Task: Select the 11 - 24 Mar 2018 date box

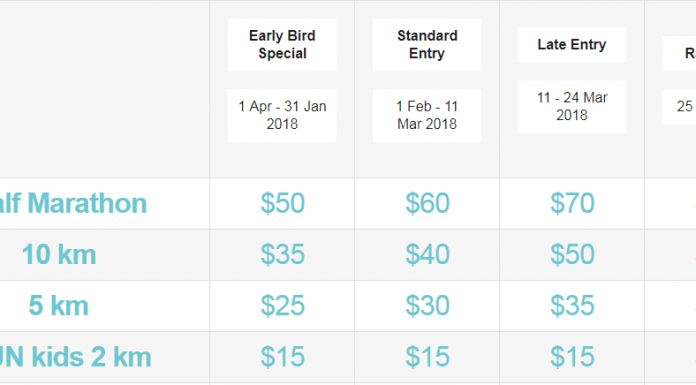Action: point(572,107)
